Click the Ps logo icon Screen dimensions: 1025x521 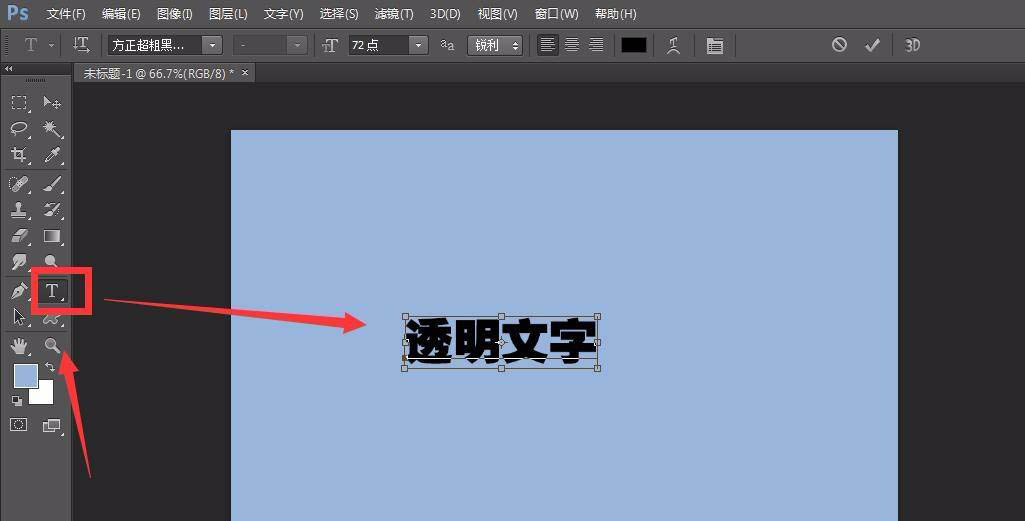pyautogui.click(x=18, y=13)
